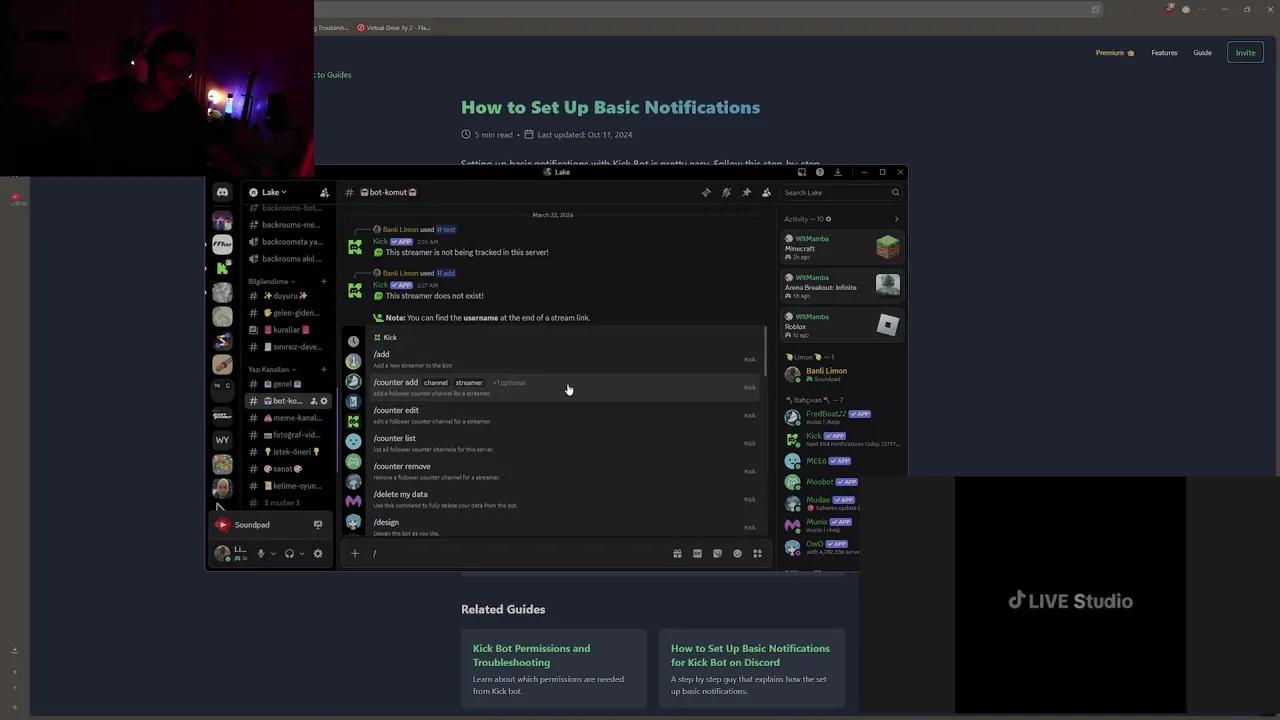Open the MEE6 member profile
This screenshot has width=1280, height=720.
pyautogui.click(x=842, y=461)
